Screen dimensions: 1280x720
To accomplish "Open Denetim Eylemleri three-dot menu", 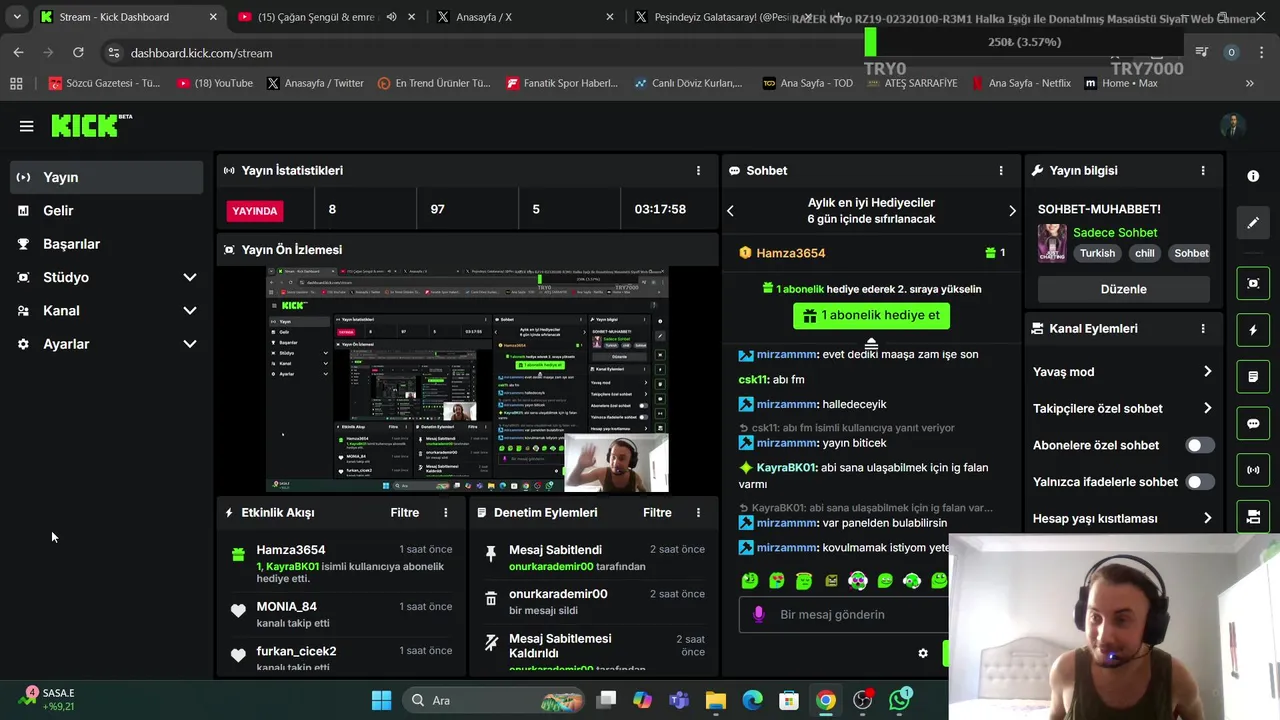I will [x=698, y=512].
